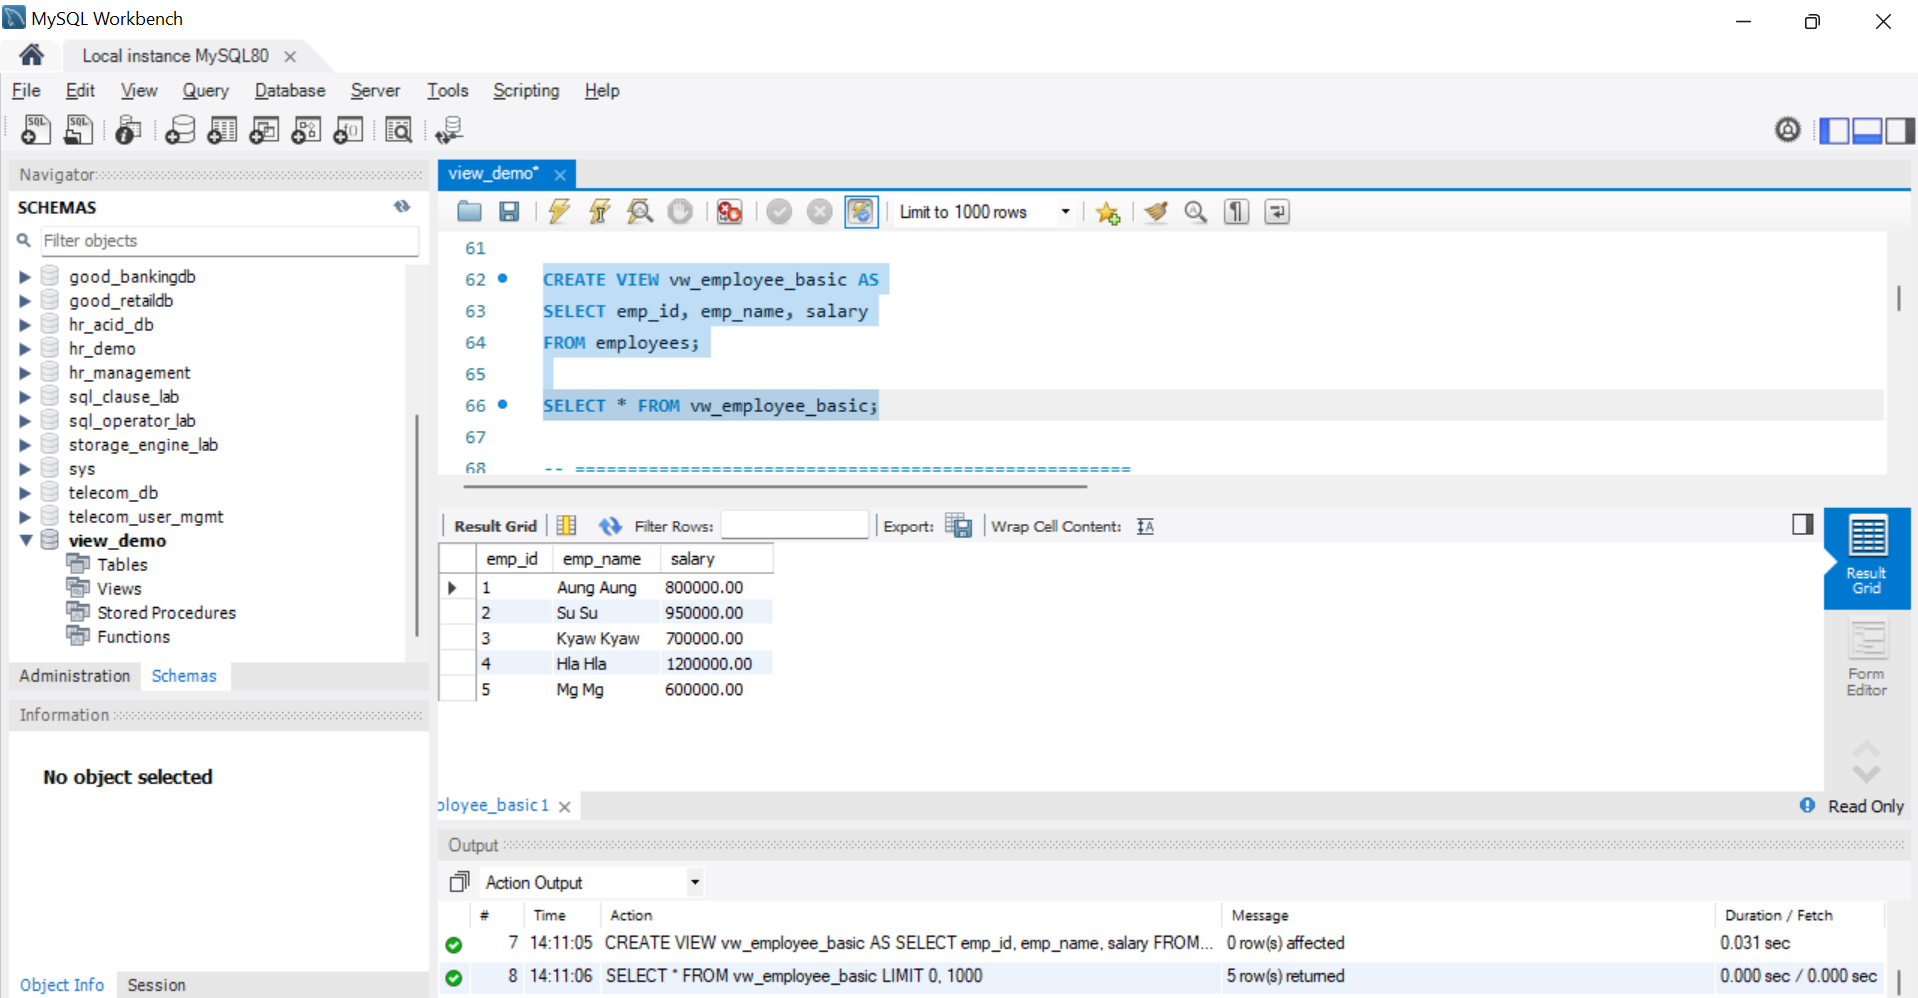The image size is (1918, 998).
Task: Expand the good_bankingdb schema
Action: click(25, 277)
